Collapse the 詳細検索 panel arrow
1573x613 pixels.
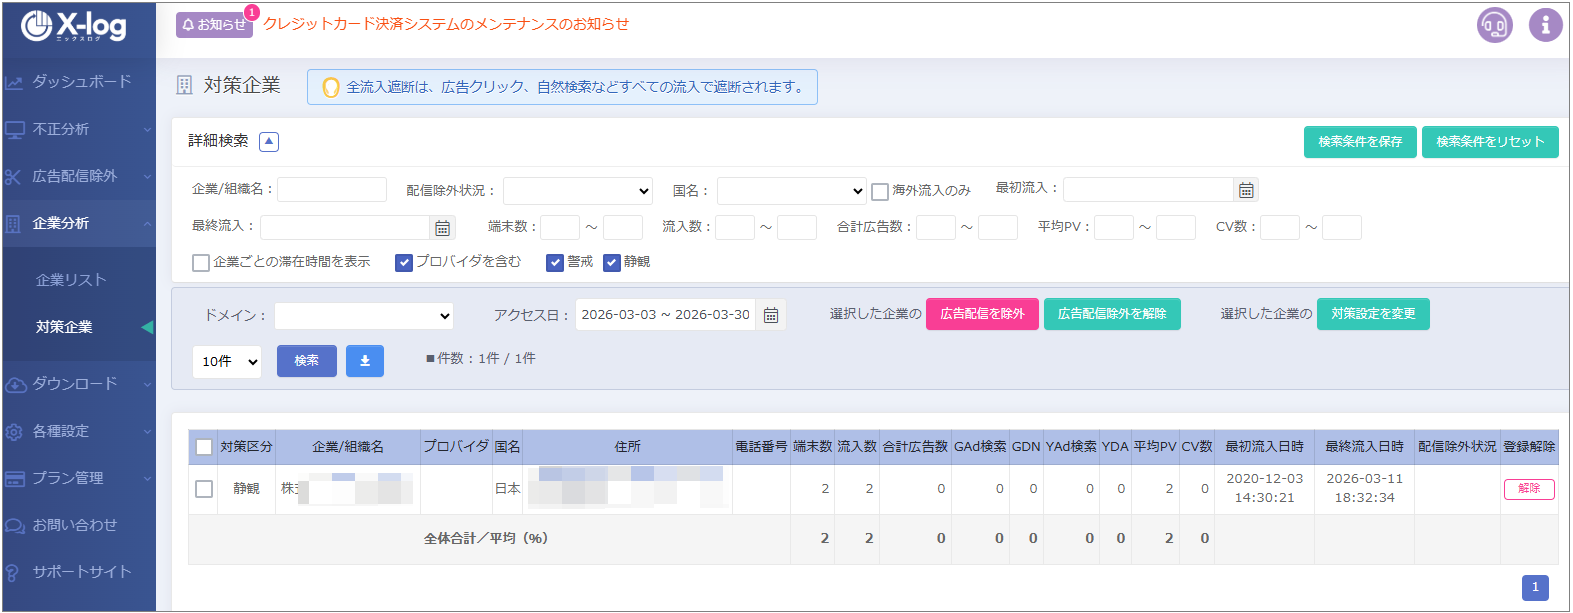[x=269, y=142]
